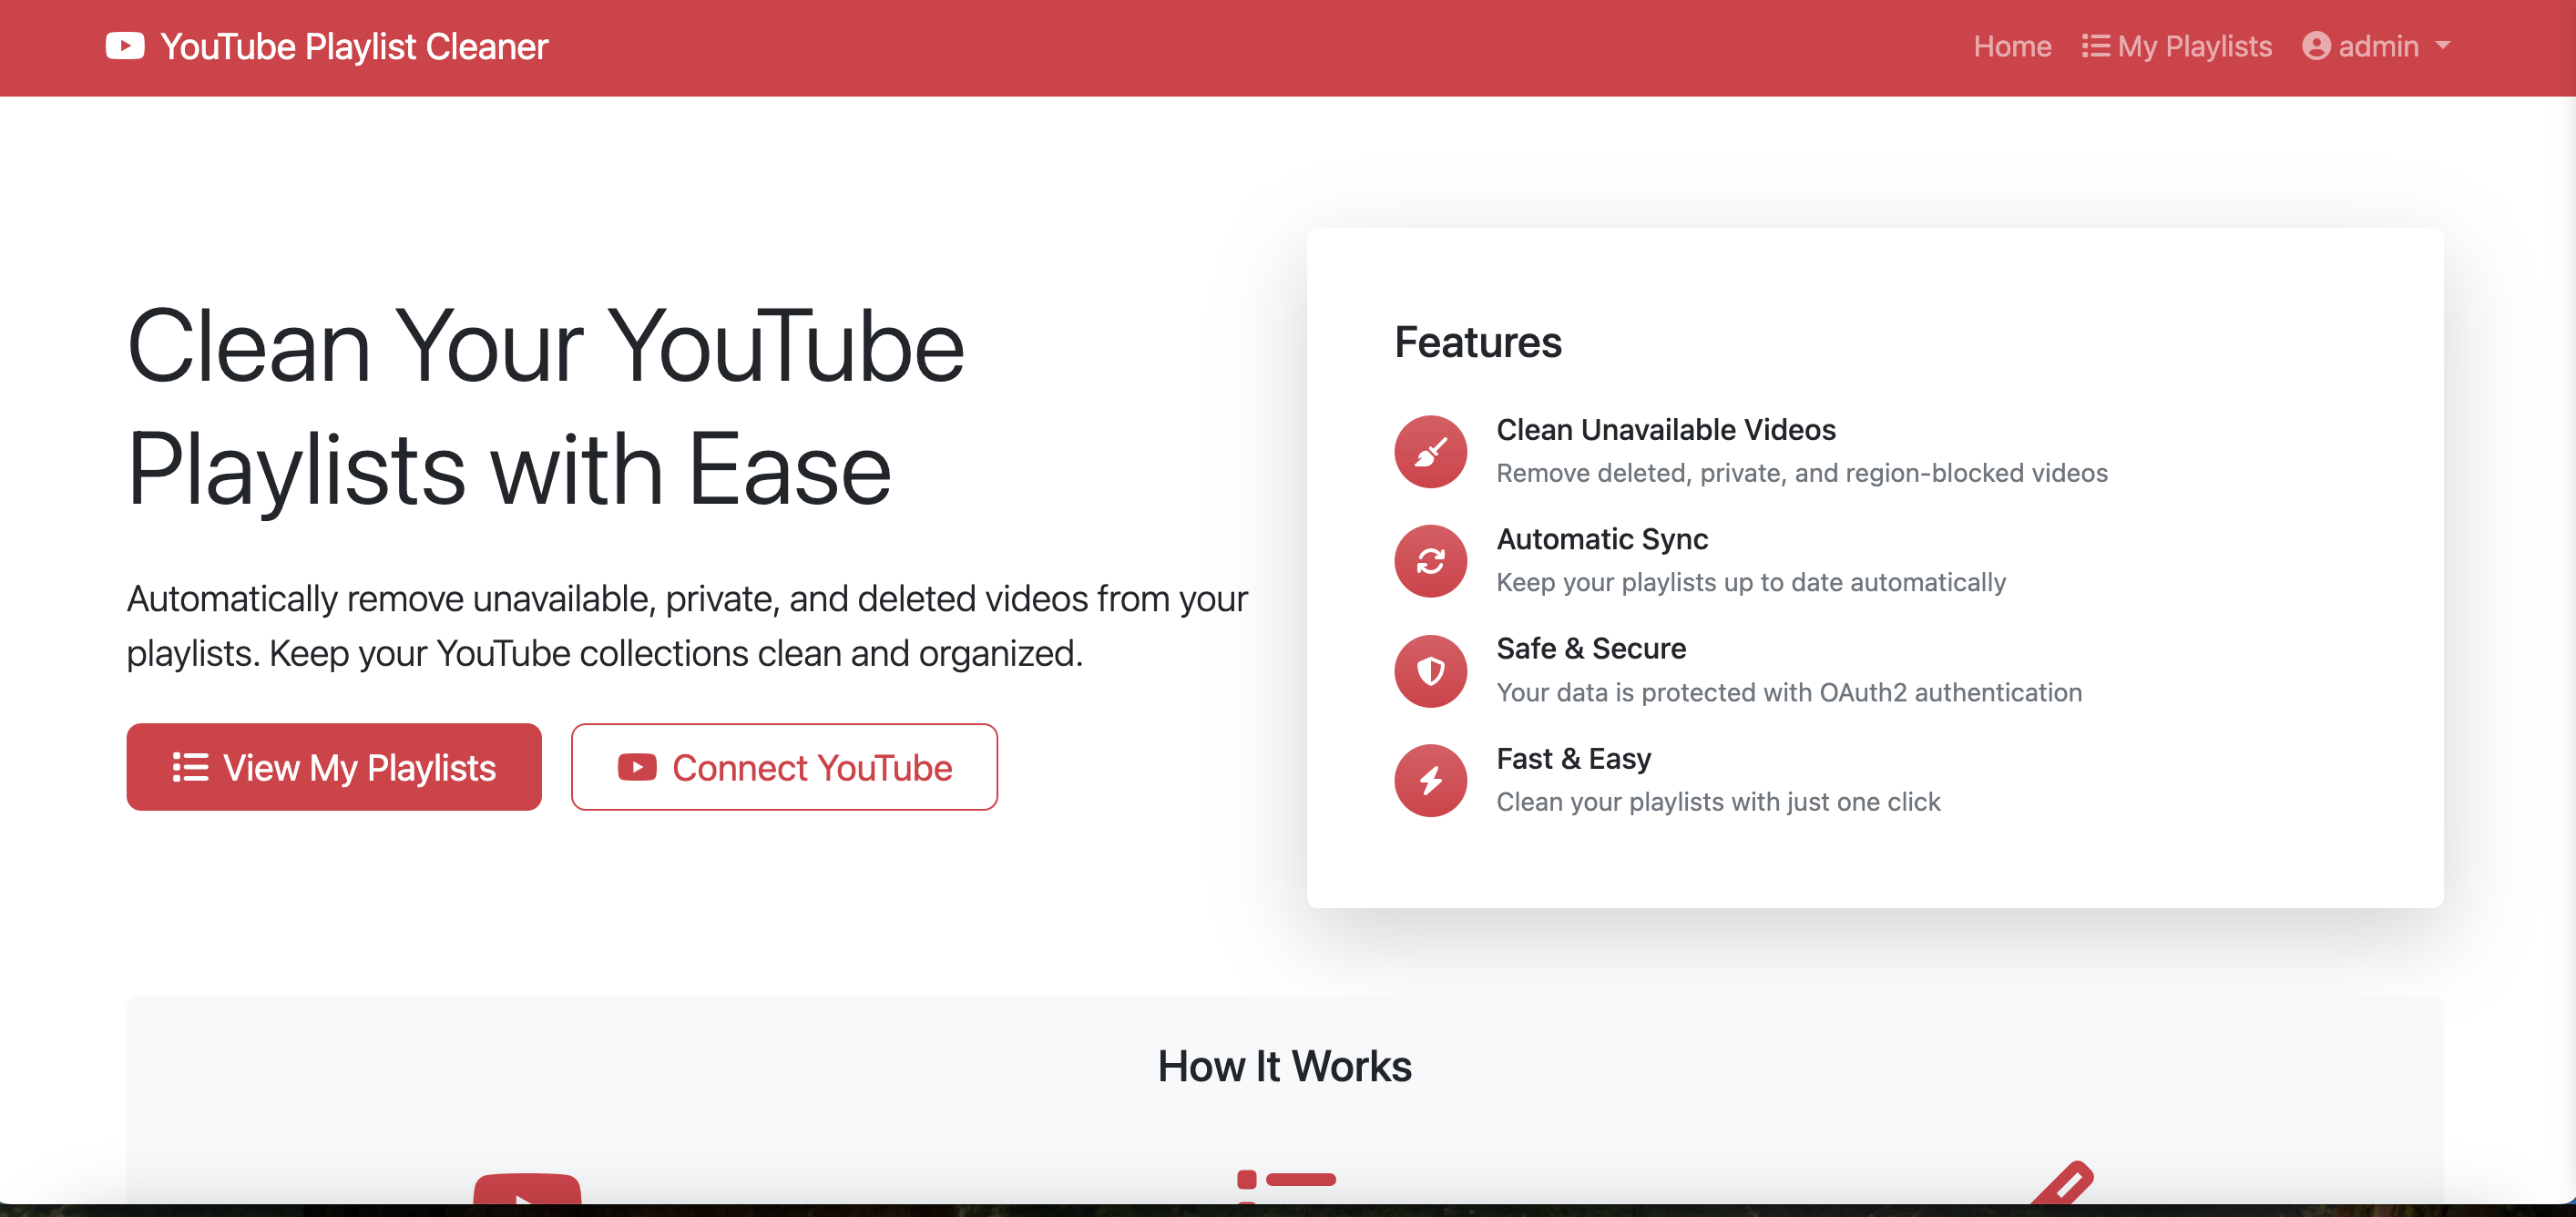This screenshot has width=2576, height=1217.
Task: Click the Safe & Secure title
Action: pos(1591,649)
